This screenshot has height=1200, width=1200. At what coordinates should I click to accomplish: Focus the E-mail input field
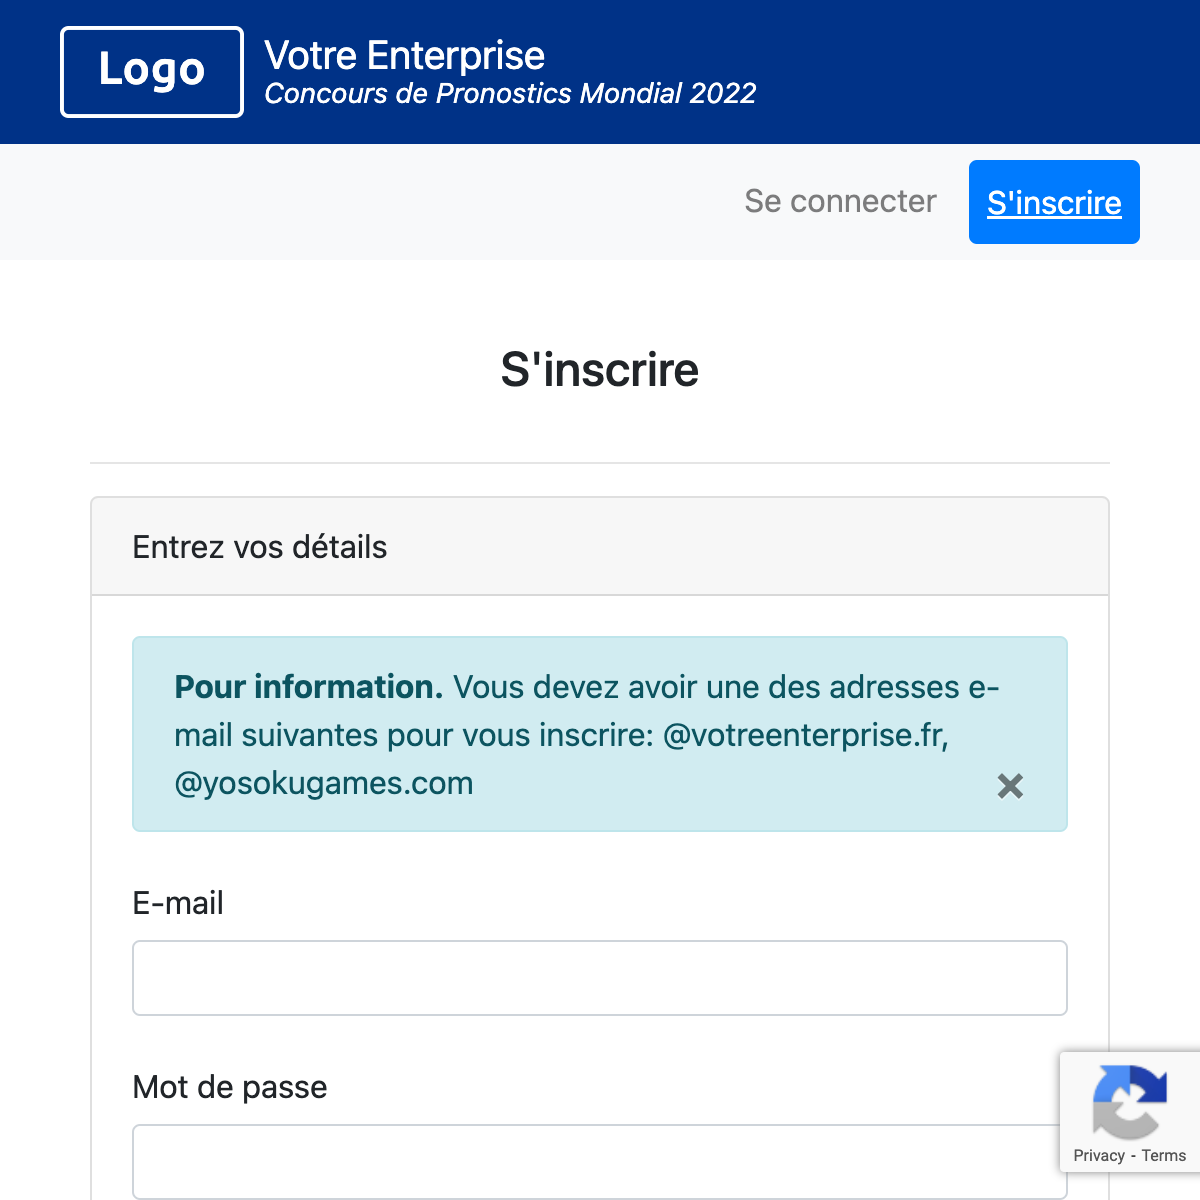[x=600, y=978]
